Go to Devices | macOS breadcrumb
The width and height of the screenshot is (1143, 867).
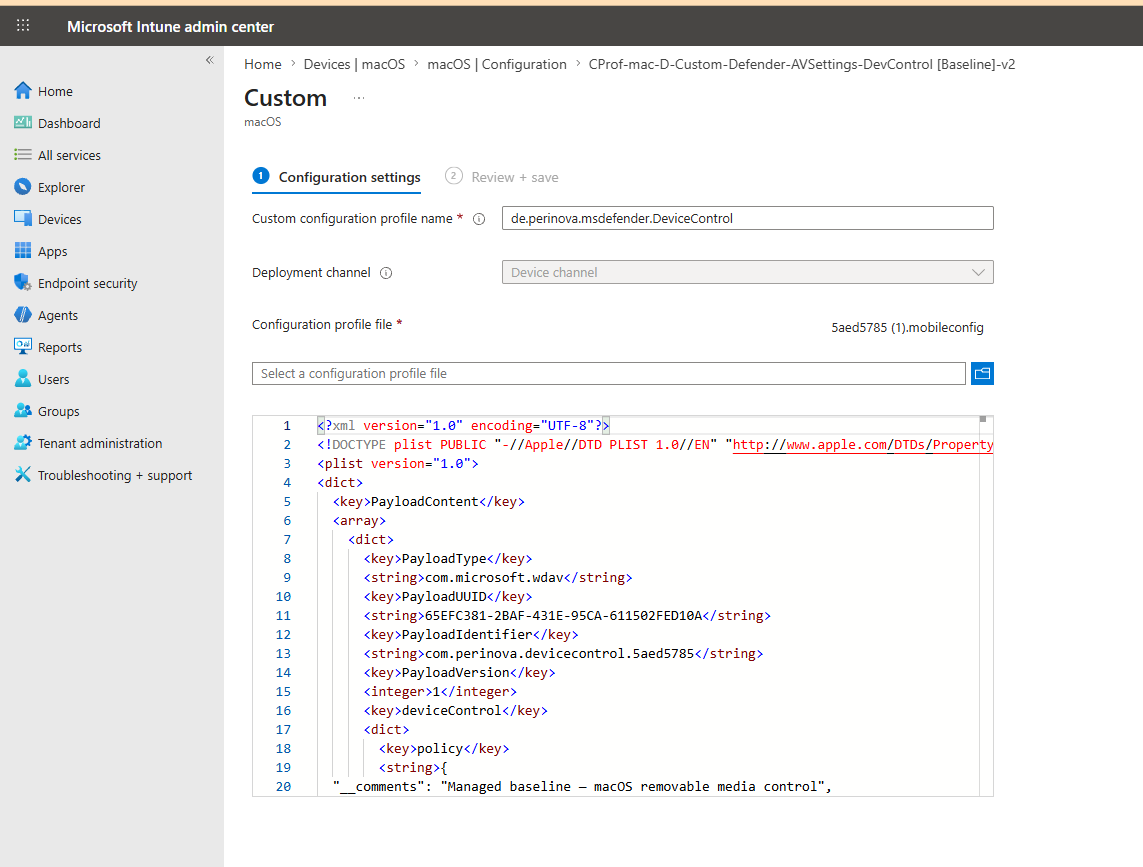click(354, 64)
